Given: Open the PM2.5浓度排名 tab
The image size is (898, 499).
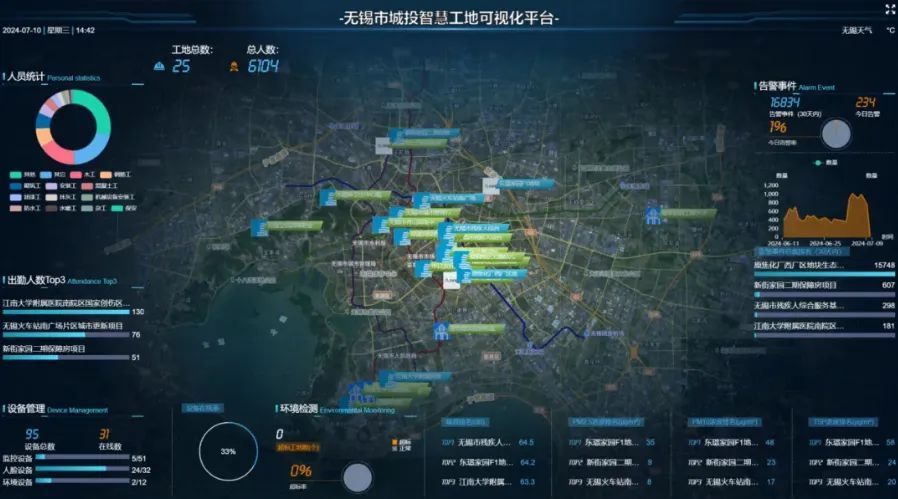Looking at the screenshot, I should click(606, 422).
